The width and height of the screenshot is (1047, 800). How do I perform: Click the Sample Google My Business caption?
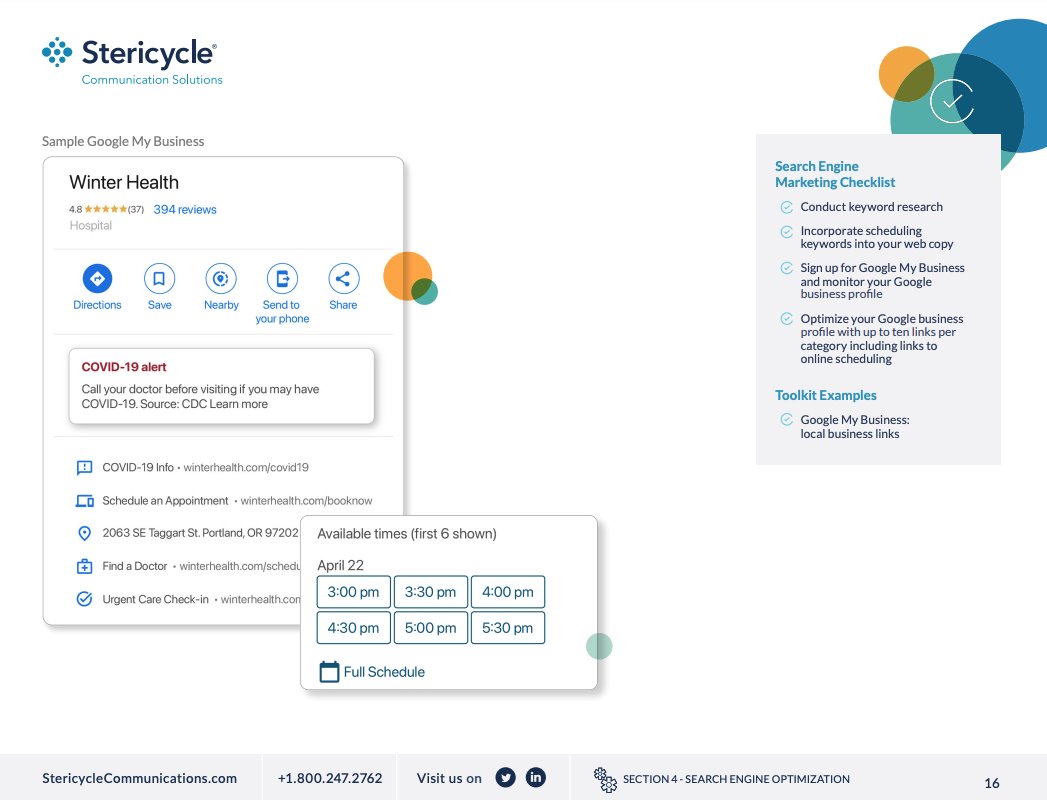click(123, 142)
